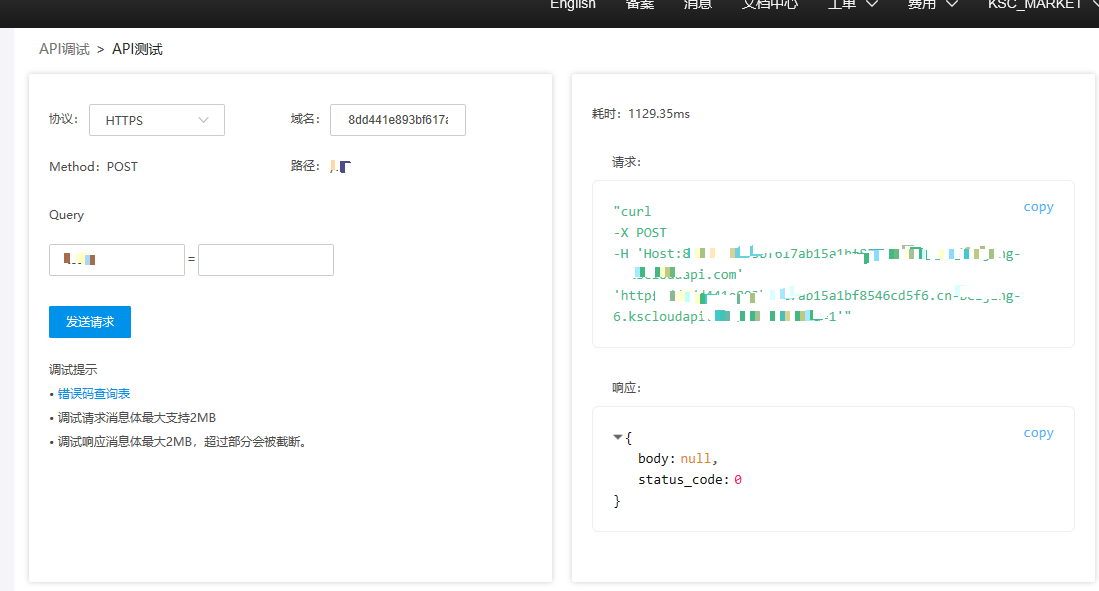Viewport: 1099px width, 591px height.
Task: Switch site language to English
Action: [572, 5]
